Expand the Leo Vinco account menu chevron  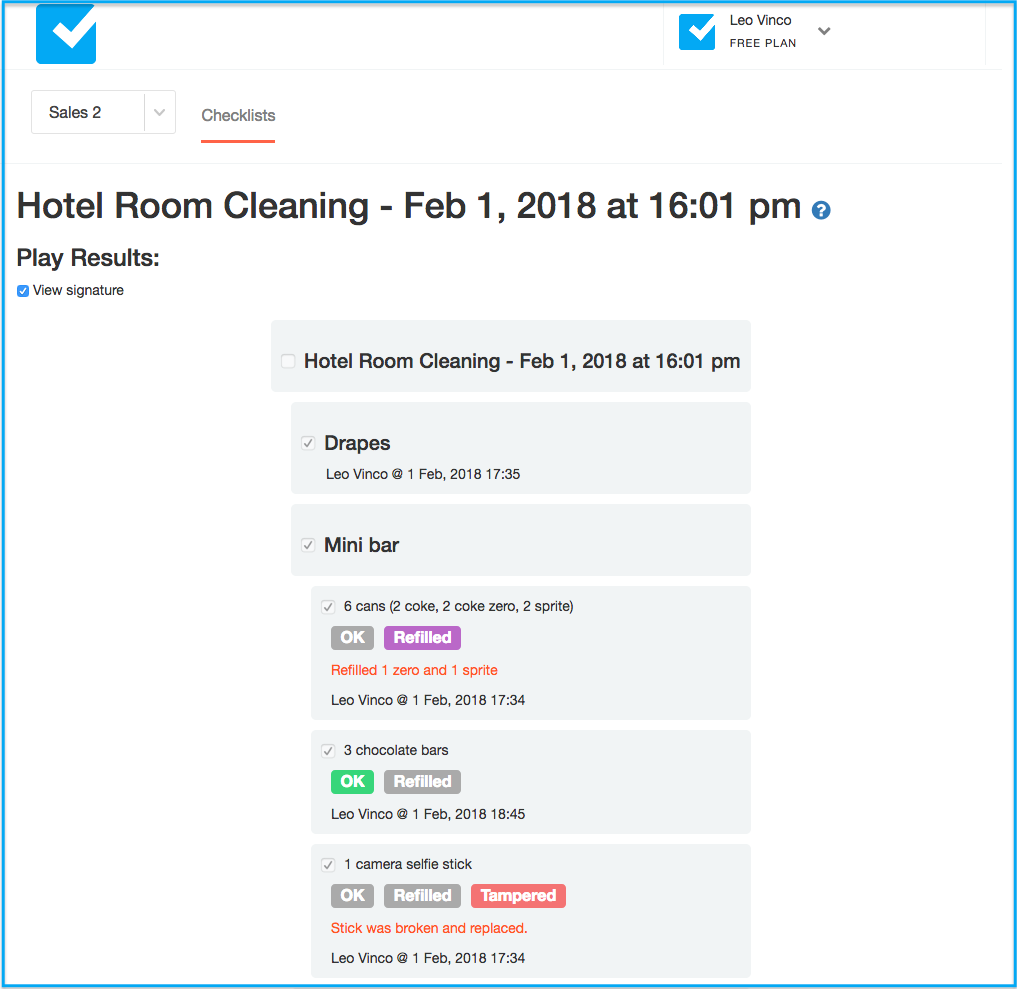(824, 31)
